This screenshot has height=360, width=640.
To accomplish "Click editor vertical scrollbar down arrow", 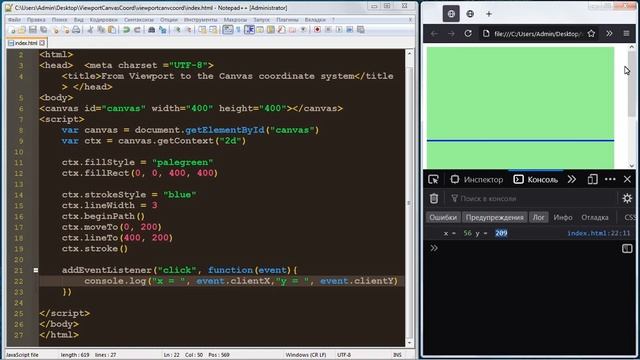I will click(x=409, y=342).
